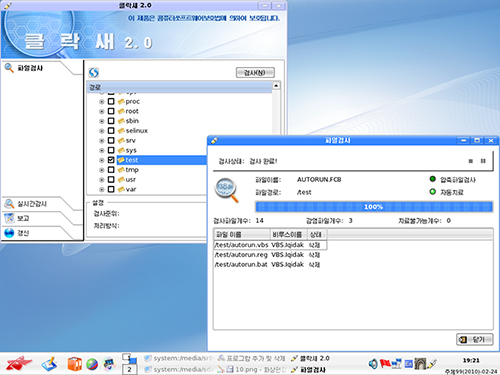Image resolution: width=500 pixels, height=375 pixels.
Task: Click the 검사(N) scan button
Action: 255,72
